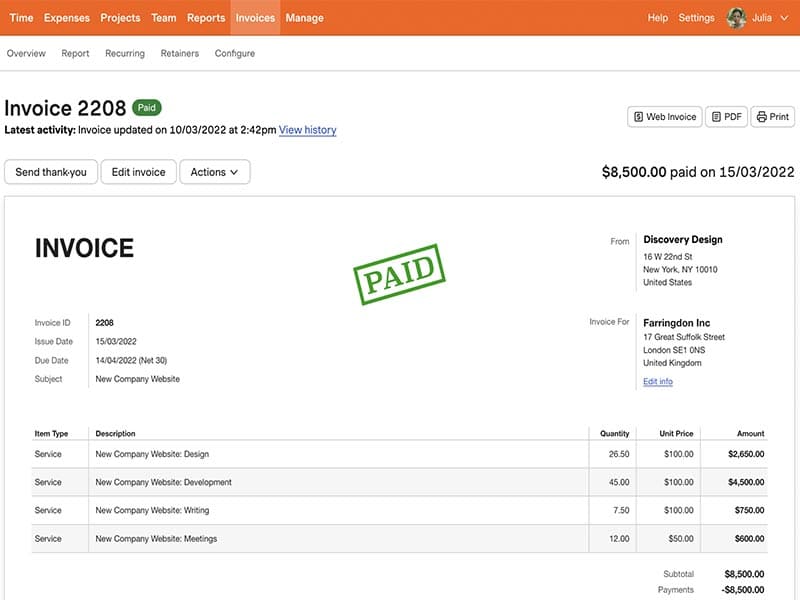Screen dimensions: 800x600
Task: Open the Settings link in header
Action: tap(696, 18)
